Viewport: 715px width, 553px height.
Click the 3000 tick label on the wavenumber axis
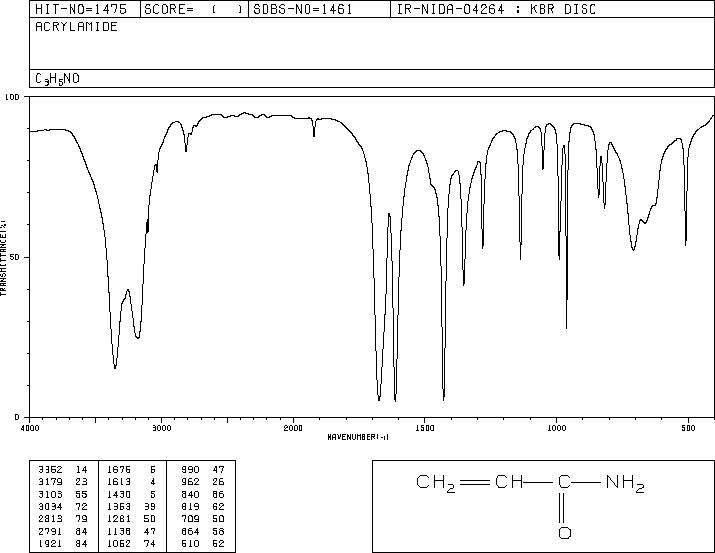(161, 428)
